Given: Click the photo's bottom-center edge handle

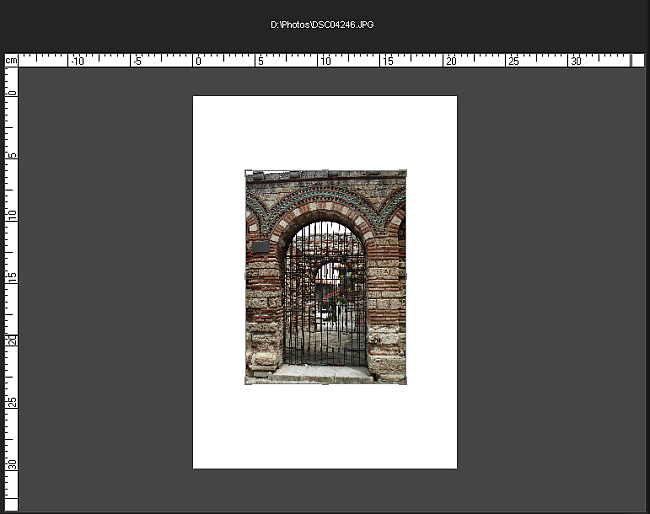Looking at the screenshot, I should click(x=325, y=382).
